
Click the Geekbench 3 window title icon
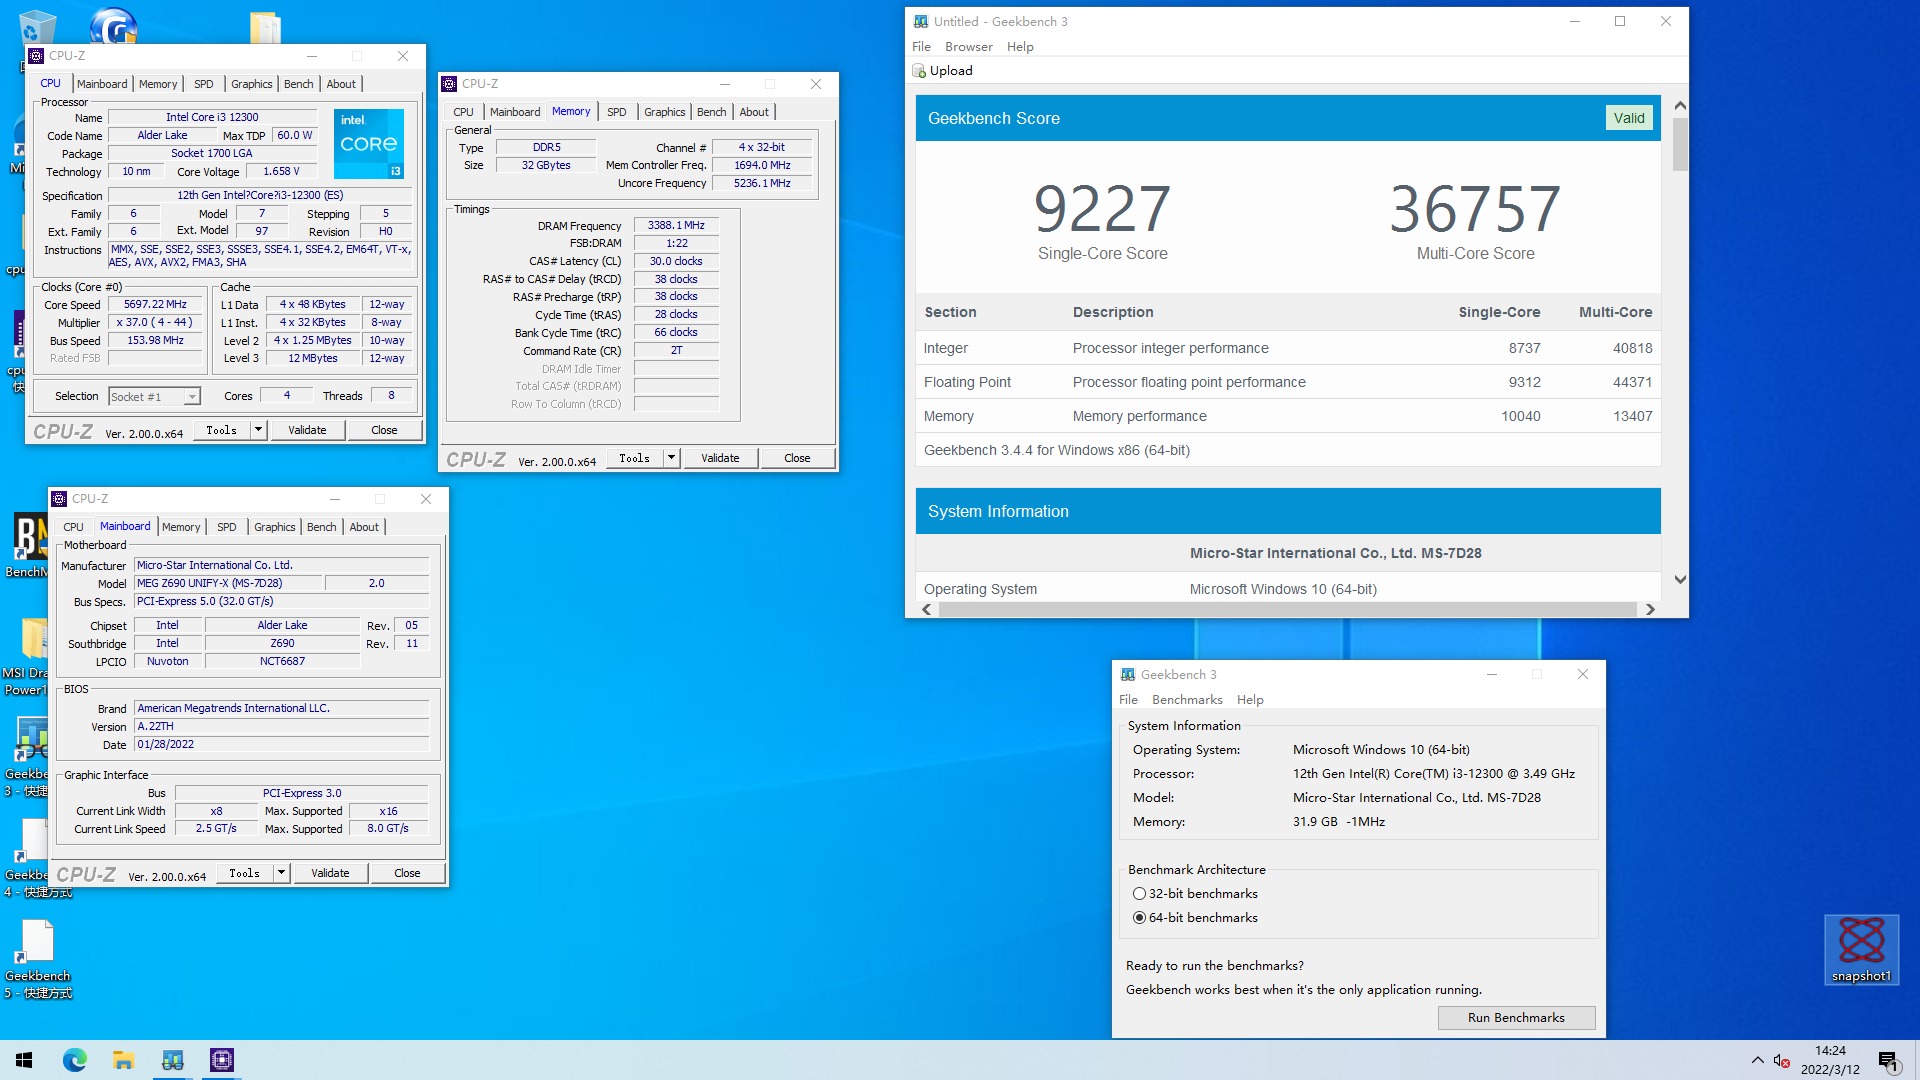click(x=1128, y=675)
